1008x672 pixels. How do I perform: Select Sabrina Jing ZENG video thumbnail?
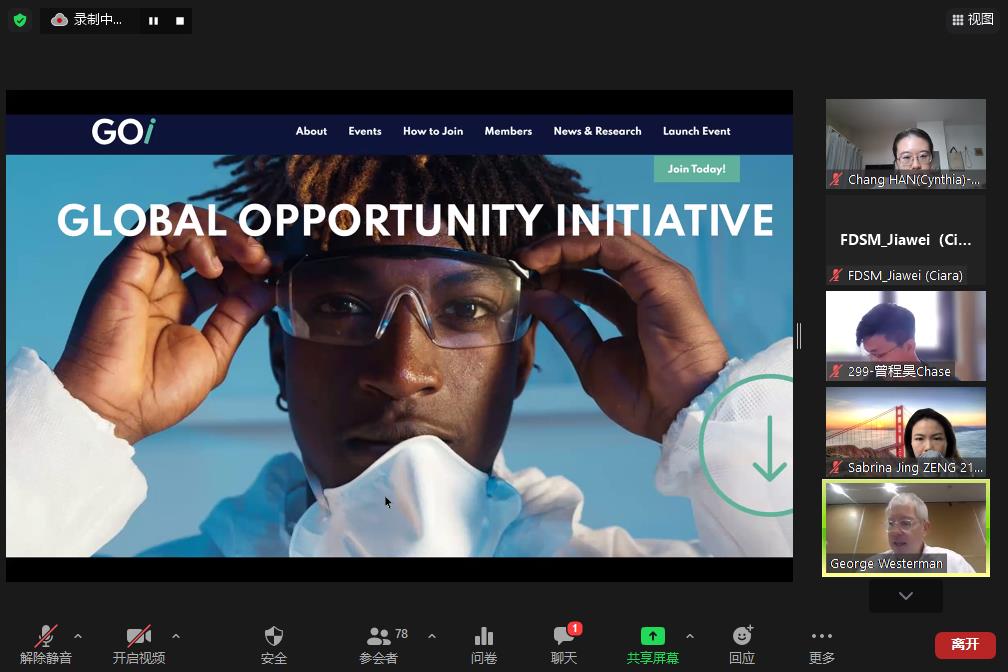pos(906,431)
